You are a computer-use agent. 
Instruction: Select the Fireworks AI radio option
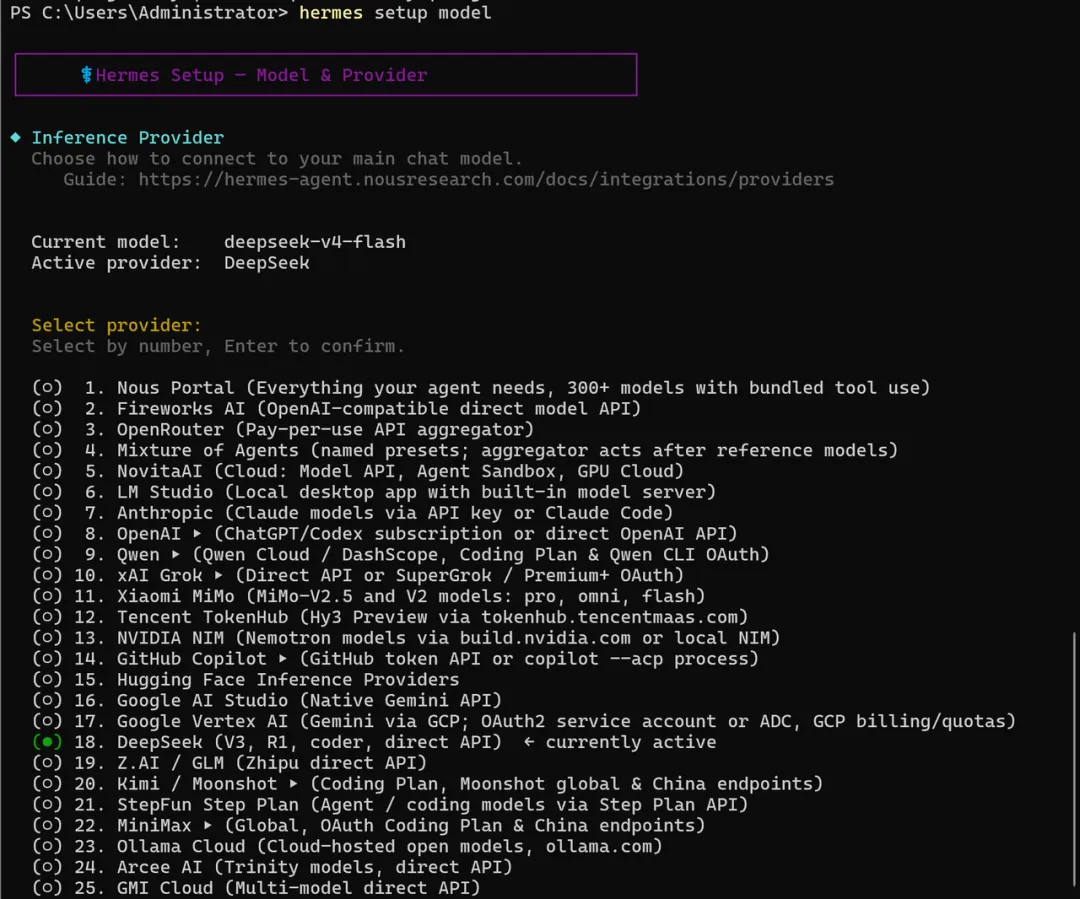pos(47,409)
